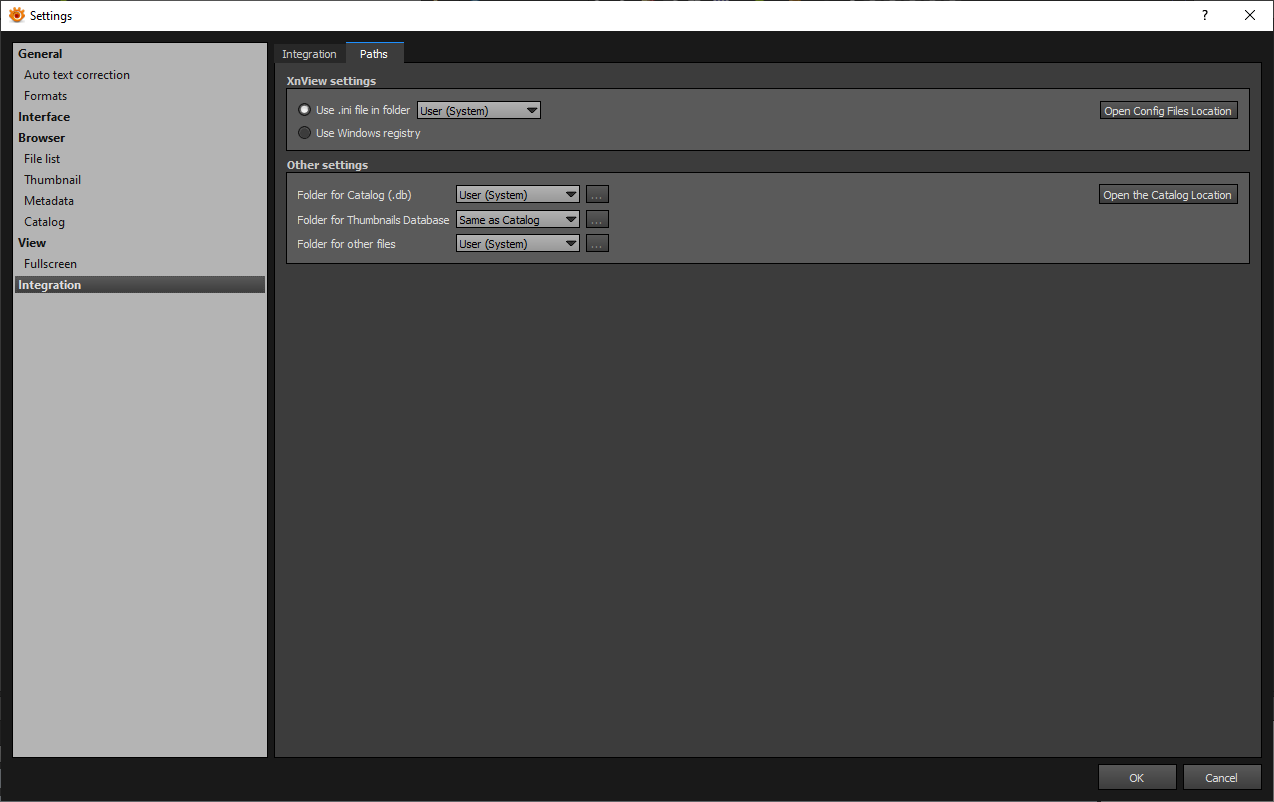Browse for other files folder ellipsis button

click(x=597, y=244)
